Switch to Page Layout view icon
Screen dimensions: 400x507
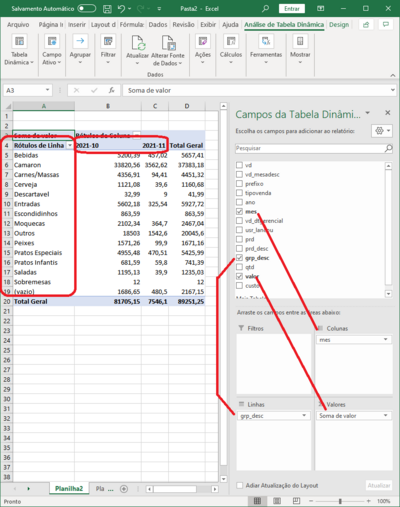pos(277,501)
